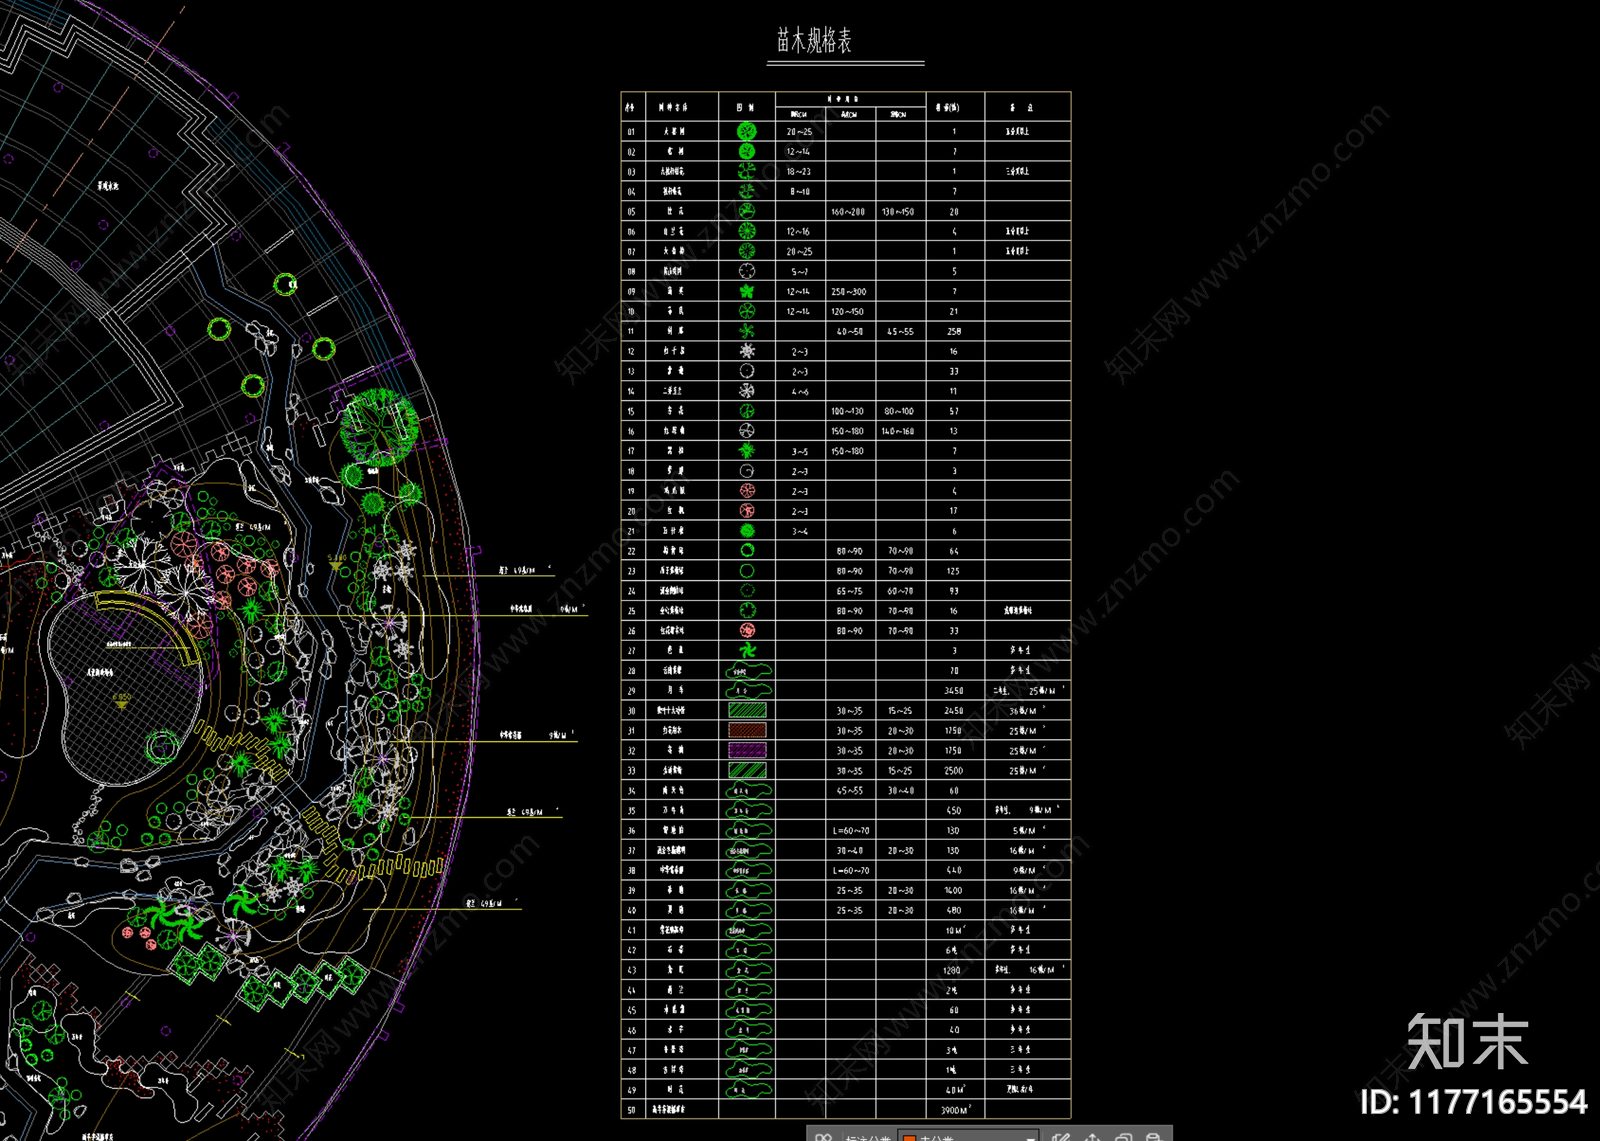Click the 130~150 spread value

pyautogui.click(x=898, y=212)
